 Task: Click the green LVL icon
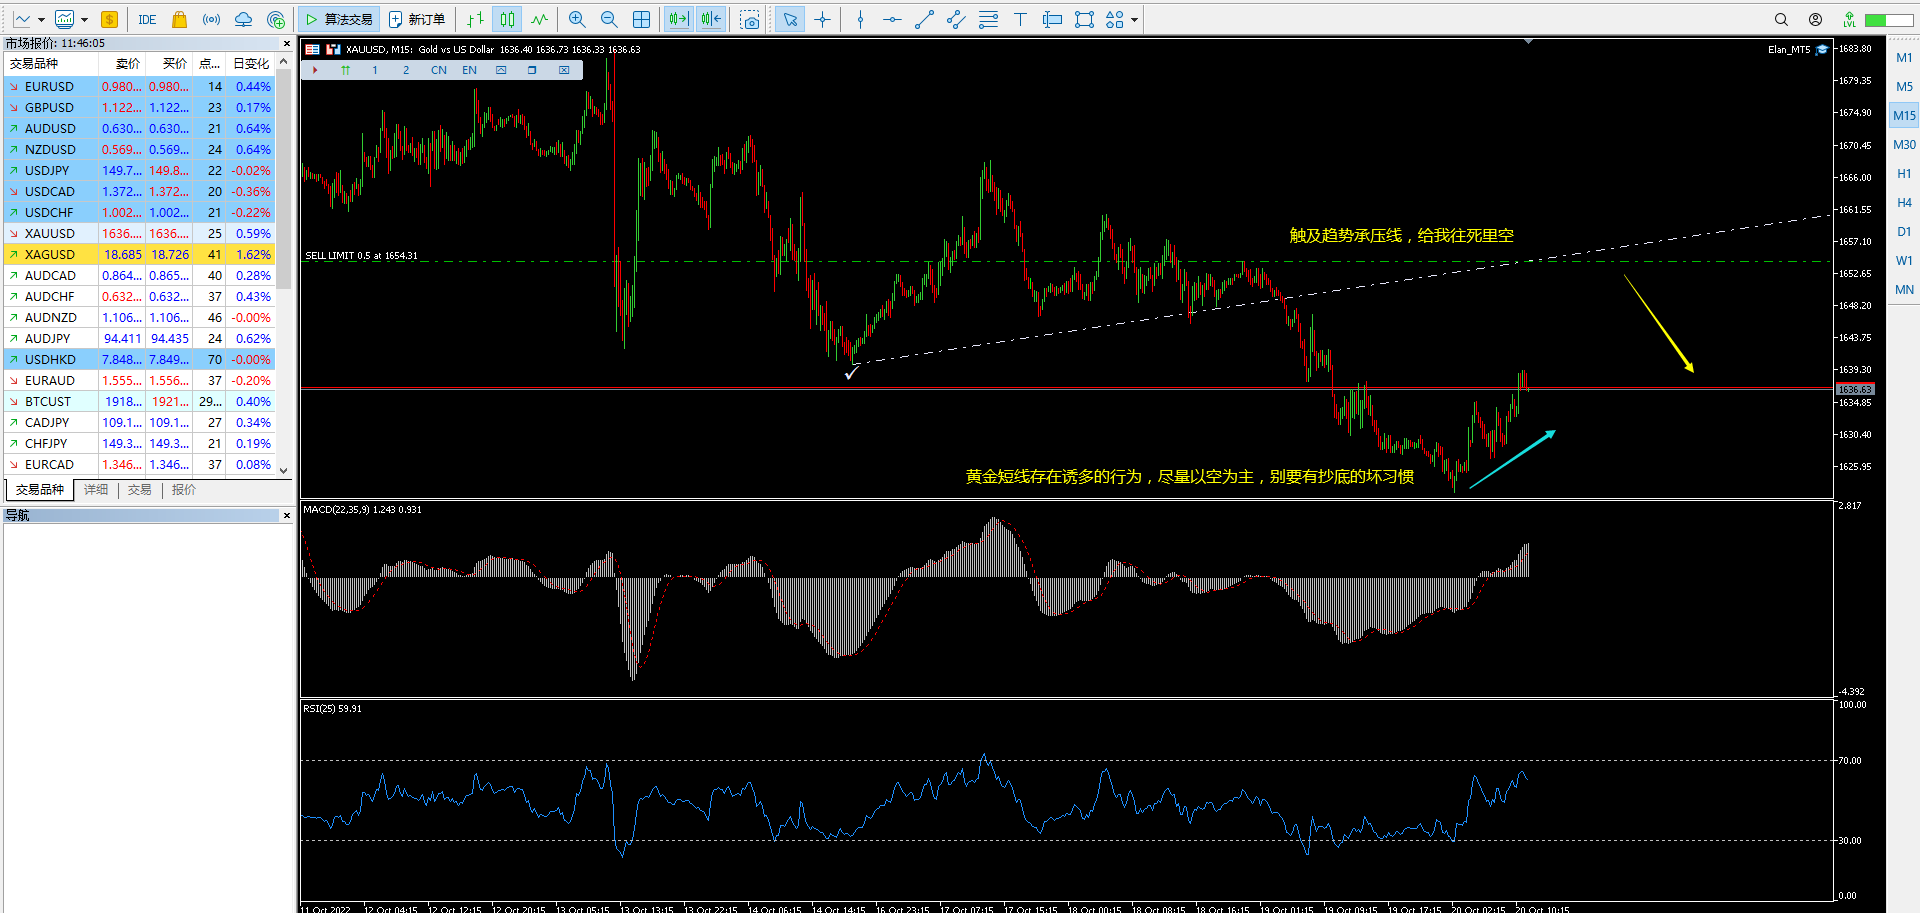click(1849, 19)
